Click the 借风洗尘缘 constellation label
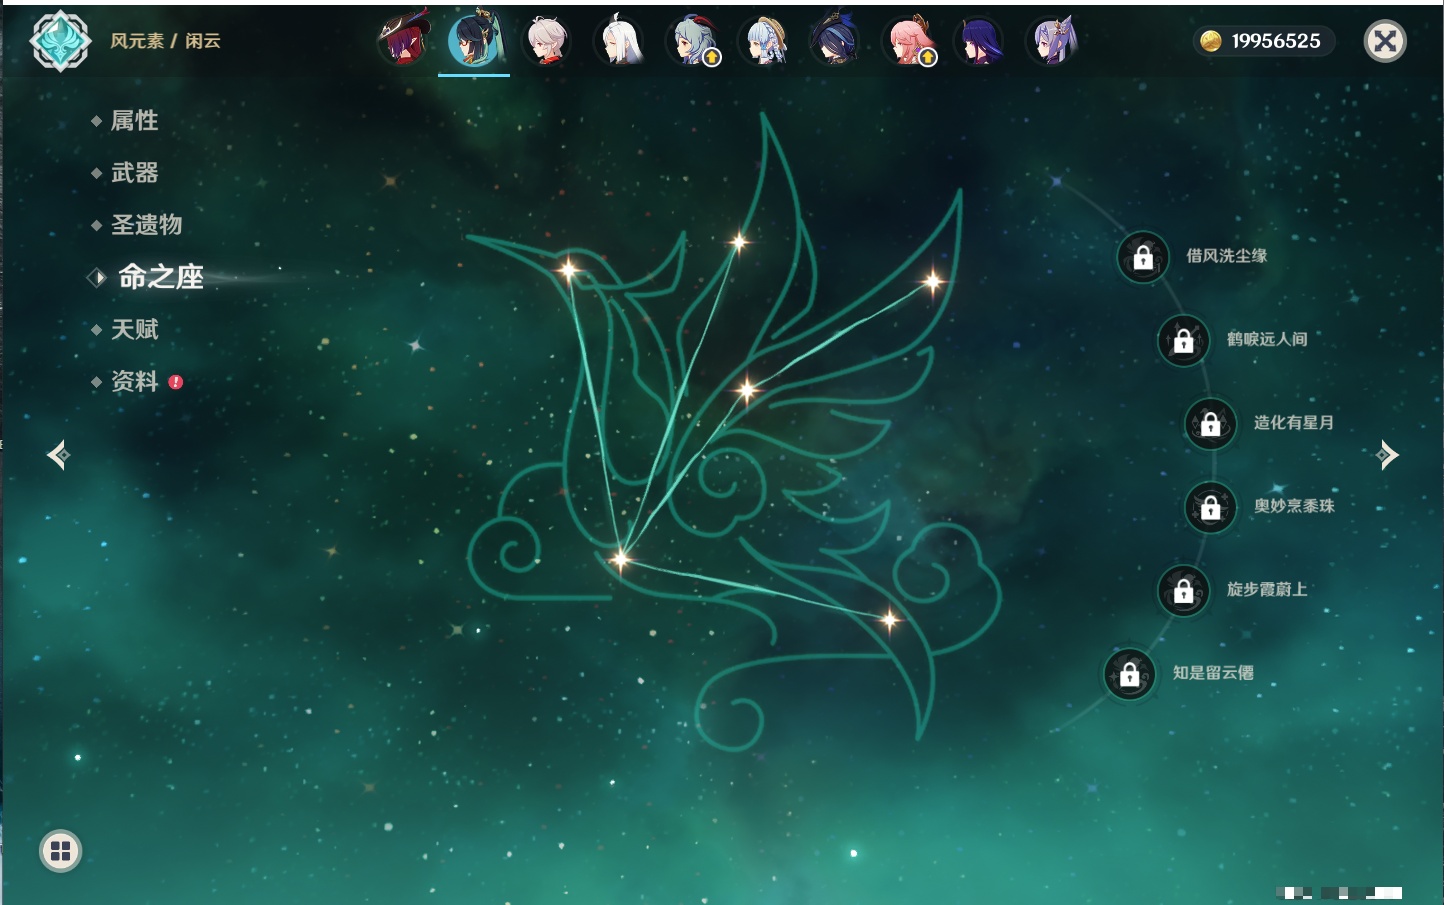Viewport: 1444px width, 905px height. [x=1226, y=256]
